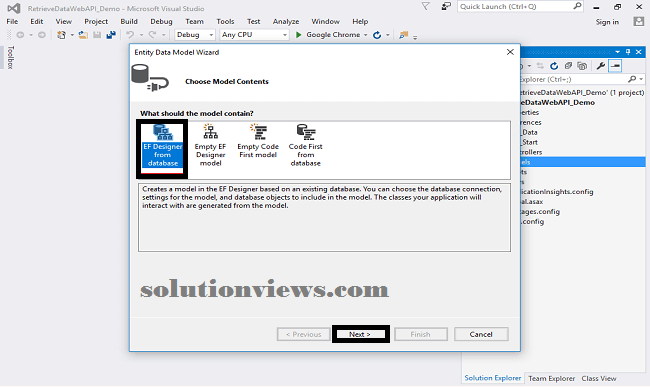The width and height of the screenshot is (650, 387).
Task: Select the ApplicationInsights.config file in tree
Action: click(x=557, y=192)
